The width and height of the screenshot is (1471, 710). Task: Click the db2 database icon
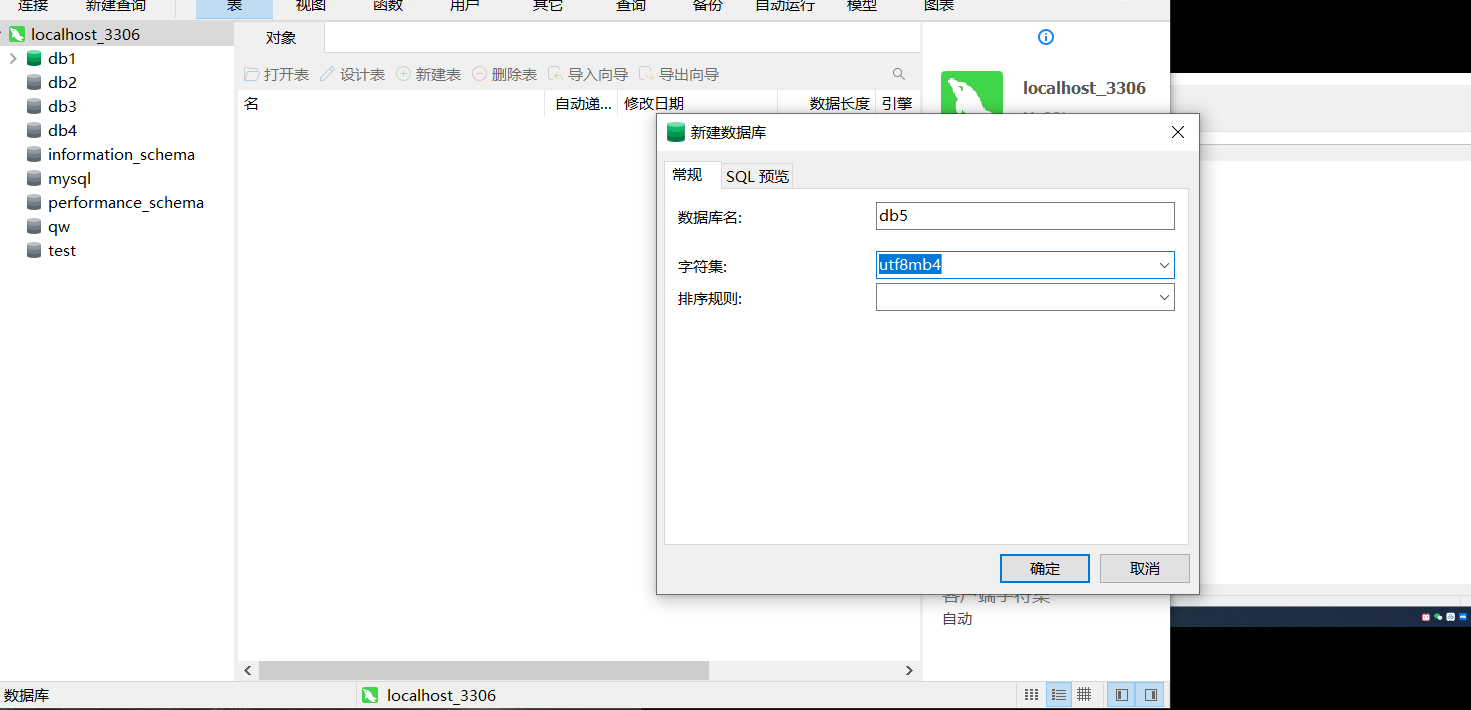(x=35, y=82)
